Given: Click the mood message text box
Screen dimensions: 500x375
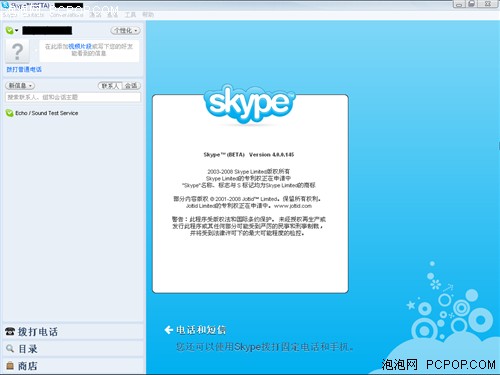Looking at the screenshot, I should click(89, 51).
